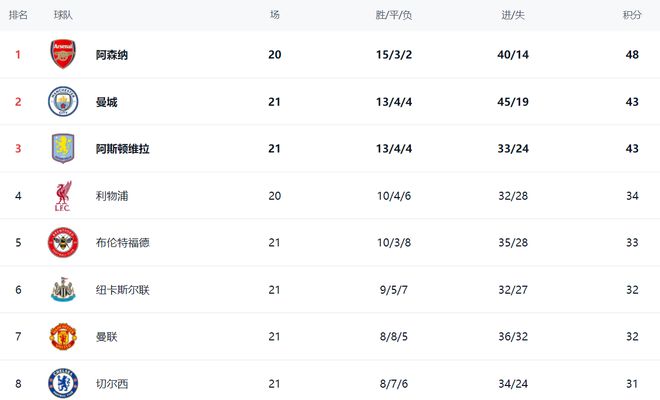Click the Newcastle United crest icon

pos(63,290)
